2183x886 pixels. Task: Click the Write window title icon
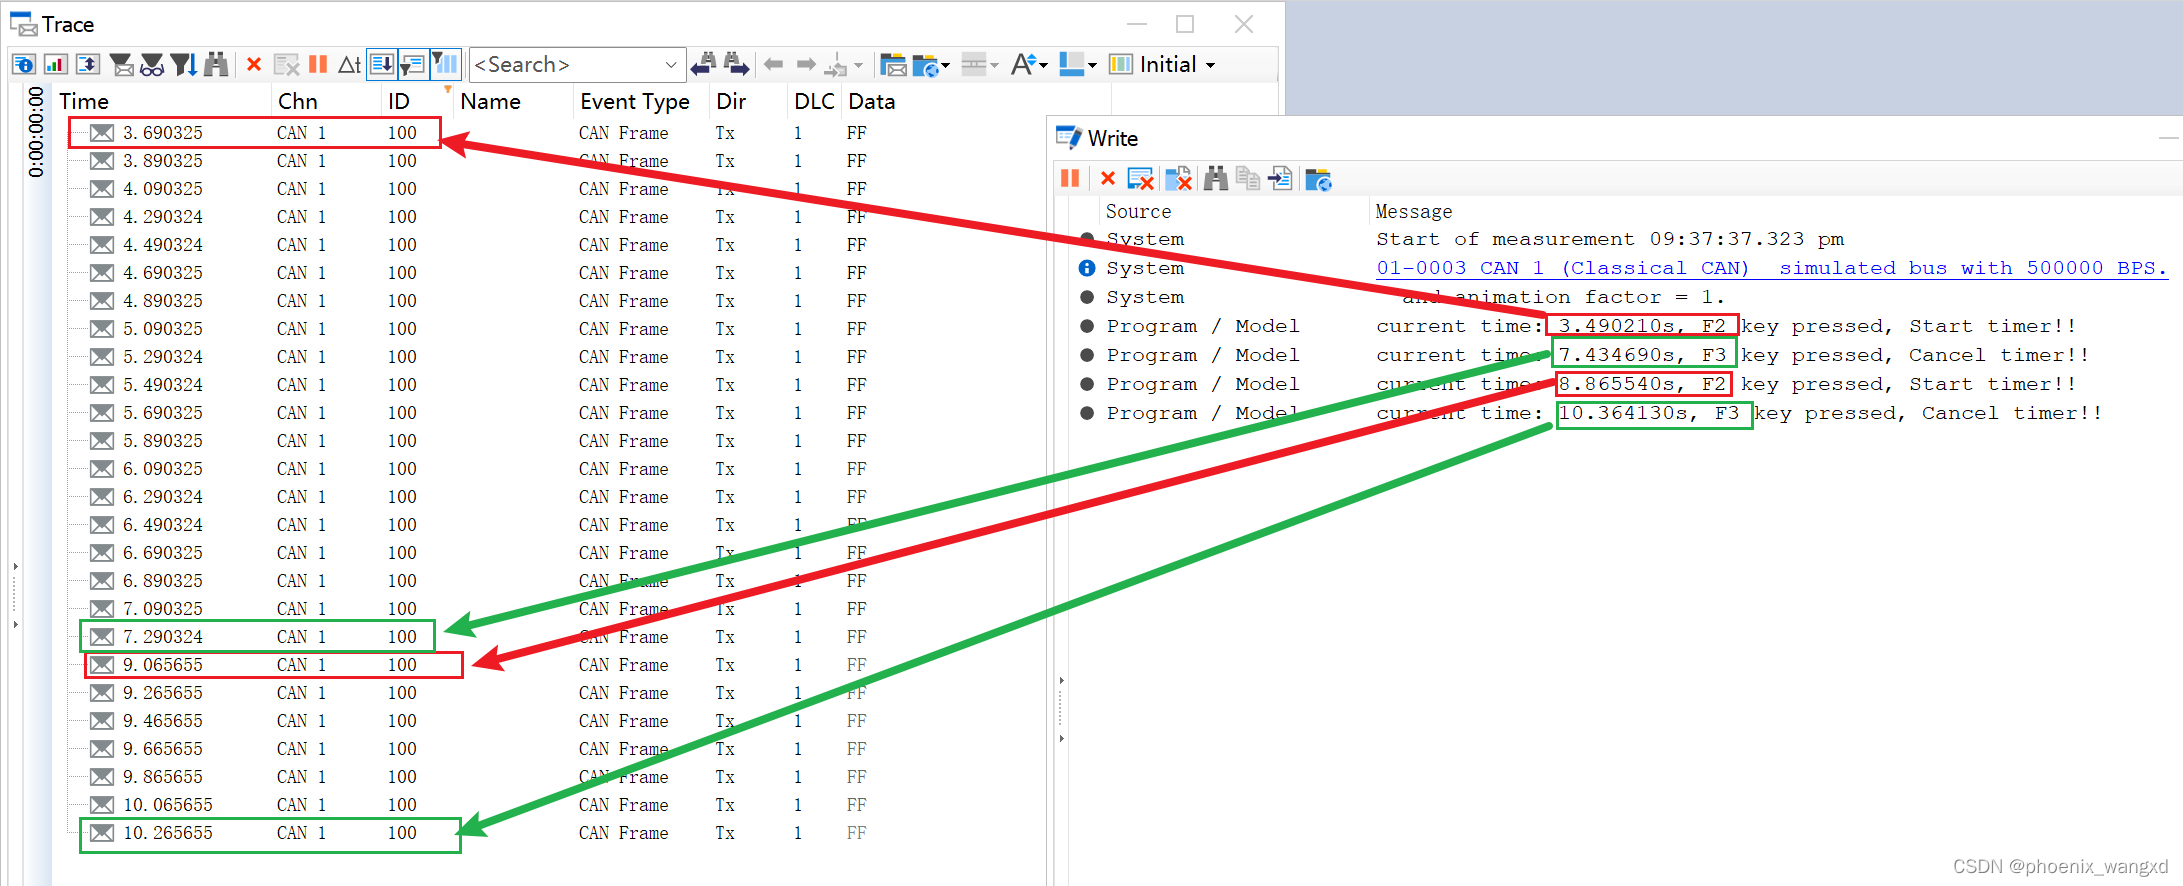coord(1069,138)
